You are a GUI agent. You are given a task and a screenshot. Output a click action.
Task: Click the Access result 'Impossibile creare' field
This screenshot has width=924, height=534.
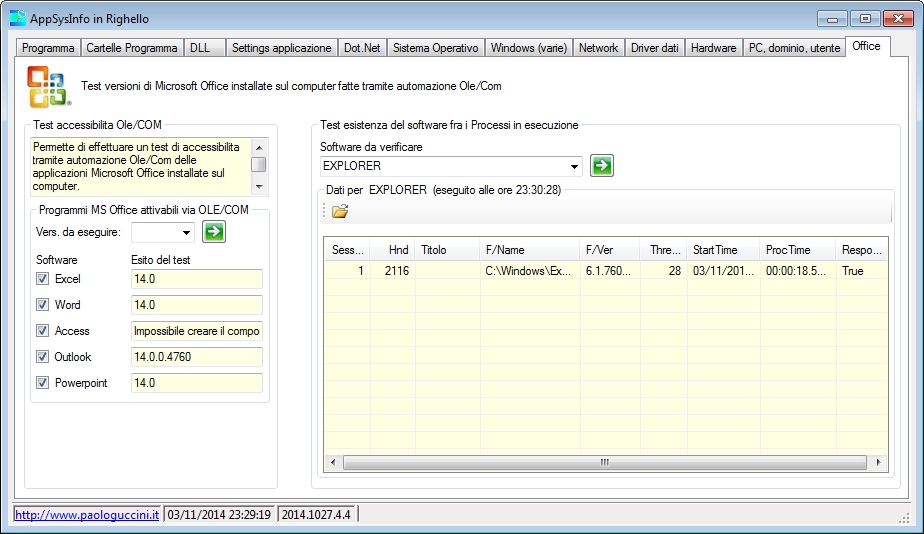196,331
